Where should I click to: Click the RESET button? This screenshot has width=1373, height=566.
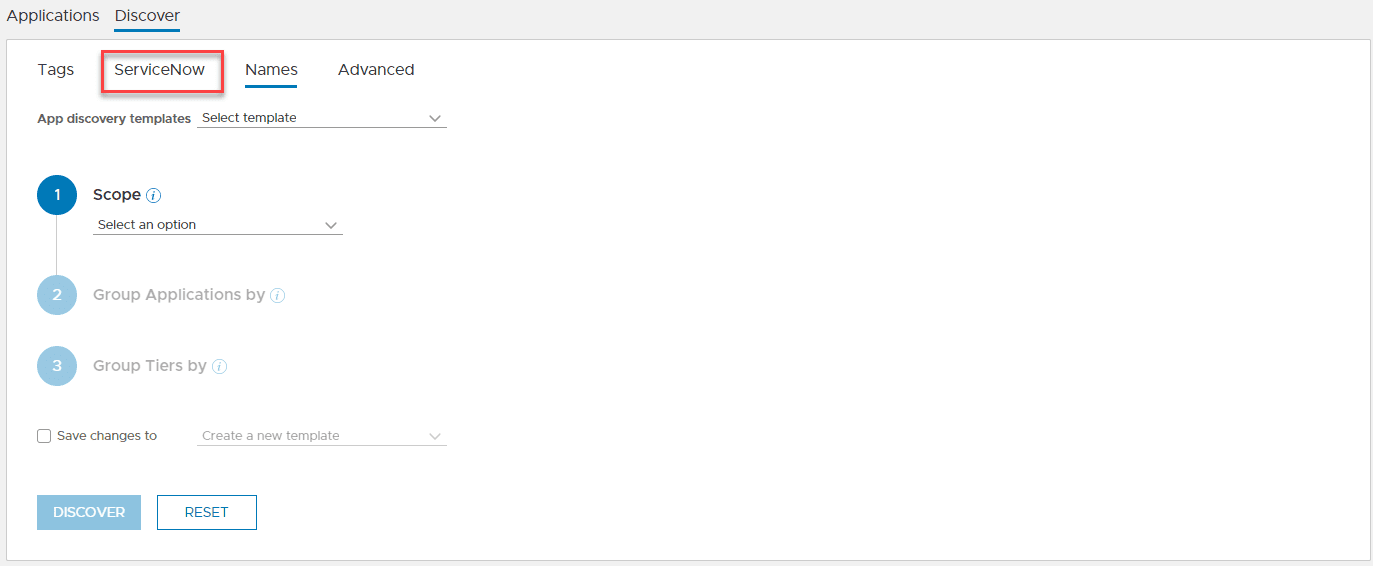coord(207,512)
